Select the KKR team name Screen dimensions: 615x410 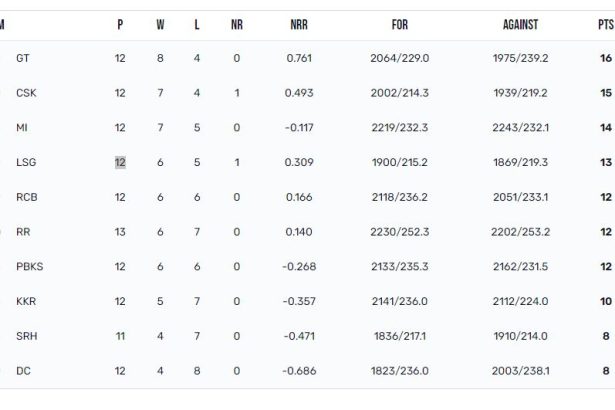coord(26,301)
